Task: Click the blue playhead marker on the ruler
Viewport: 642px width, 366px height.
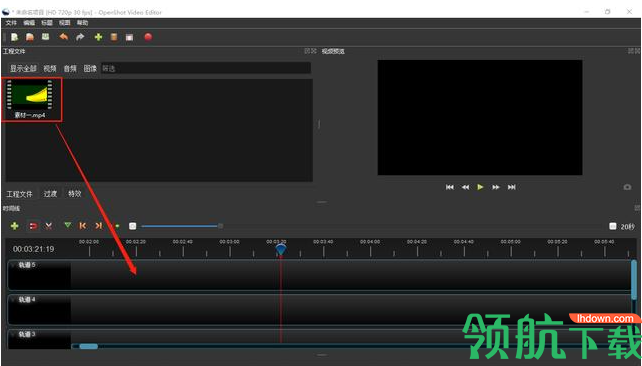Action: (281, 249)
